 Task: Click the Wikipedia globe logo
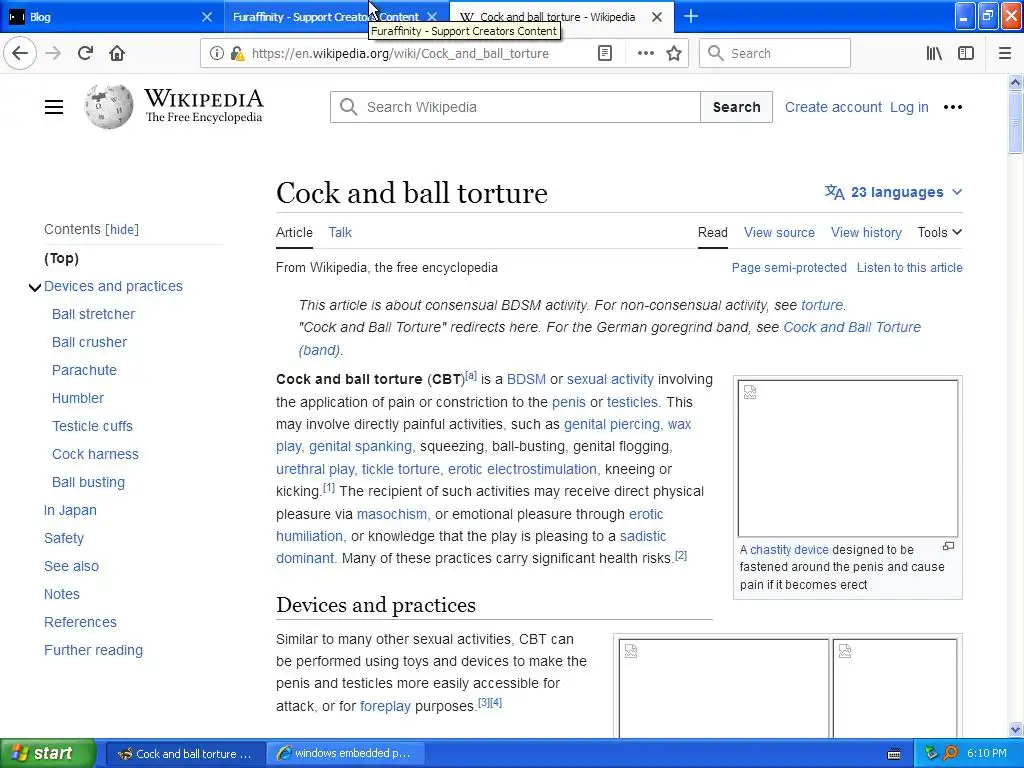[x=108, y=106]
